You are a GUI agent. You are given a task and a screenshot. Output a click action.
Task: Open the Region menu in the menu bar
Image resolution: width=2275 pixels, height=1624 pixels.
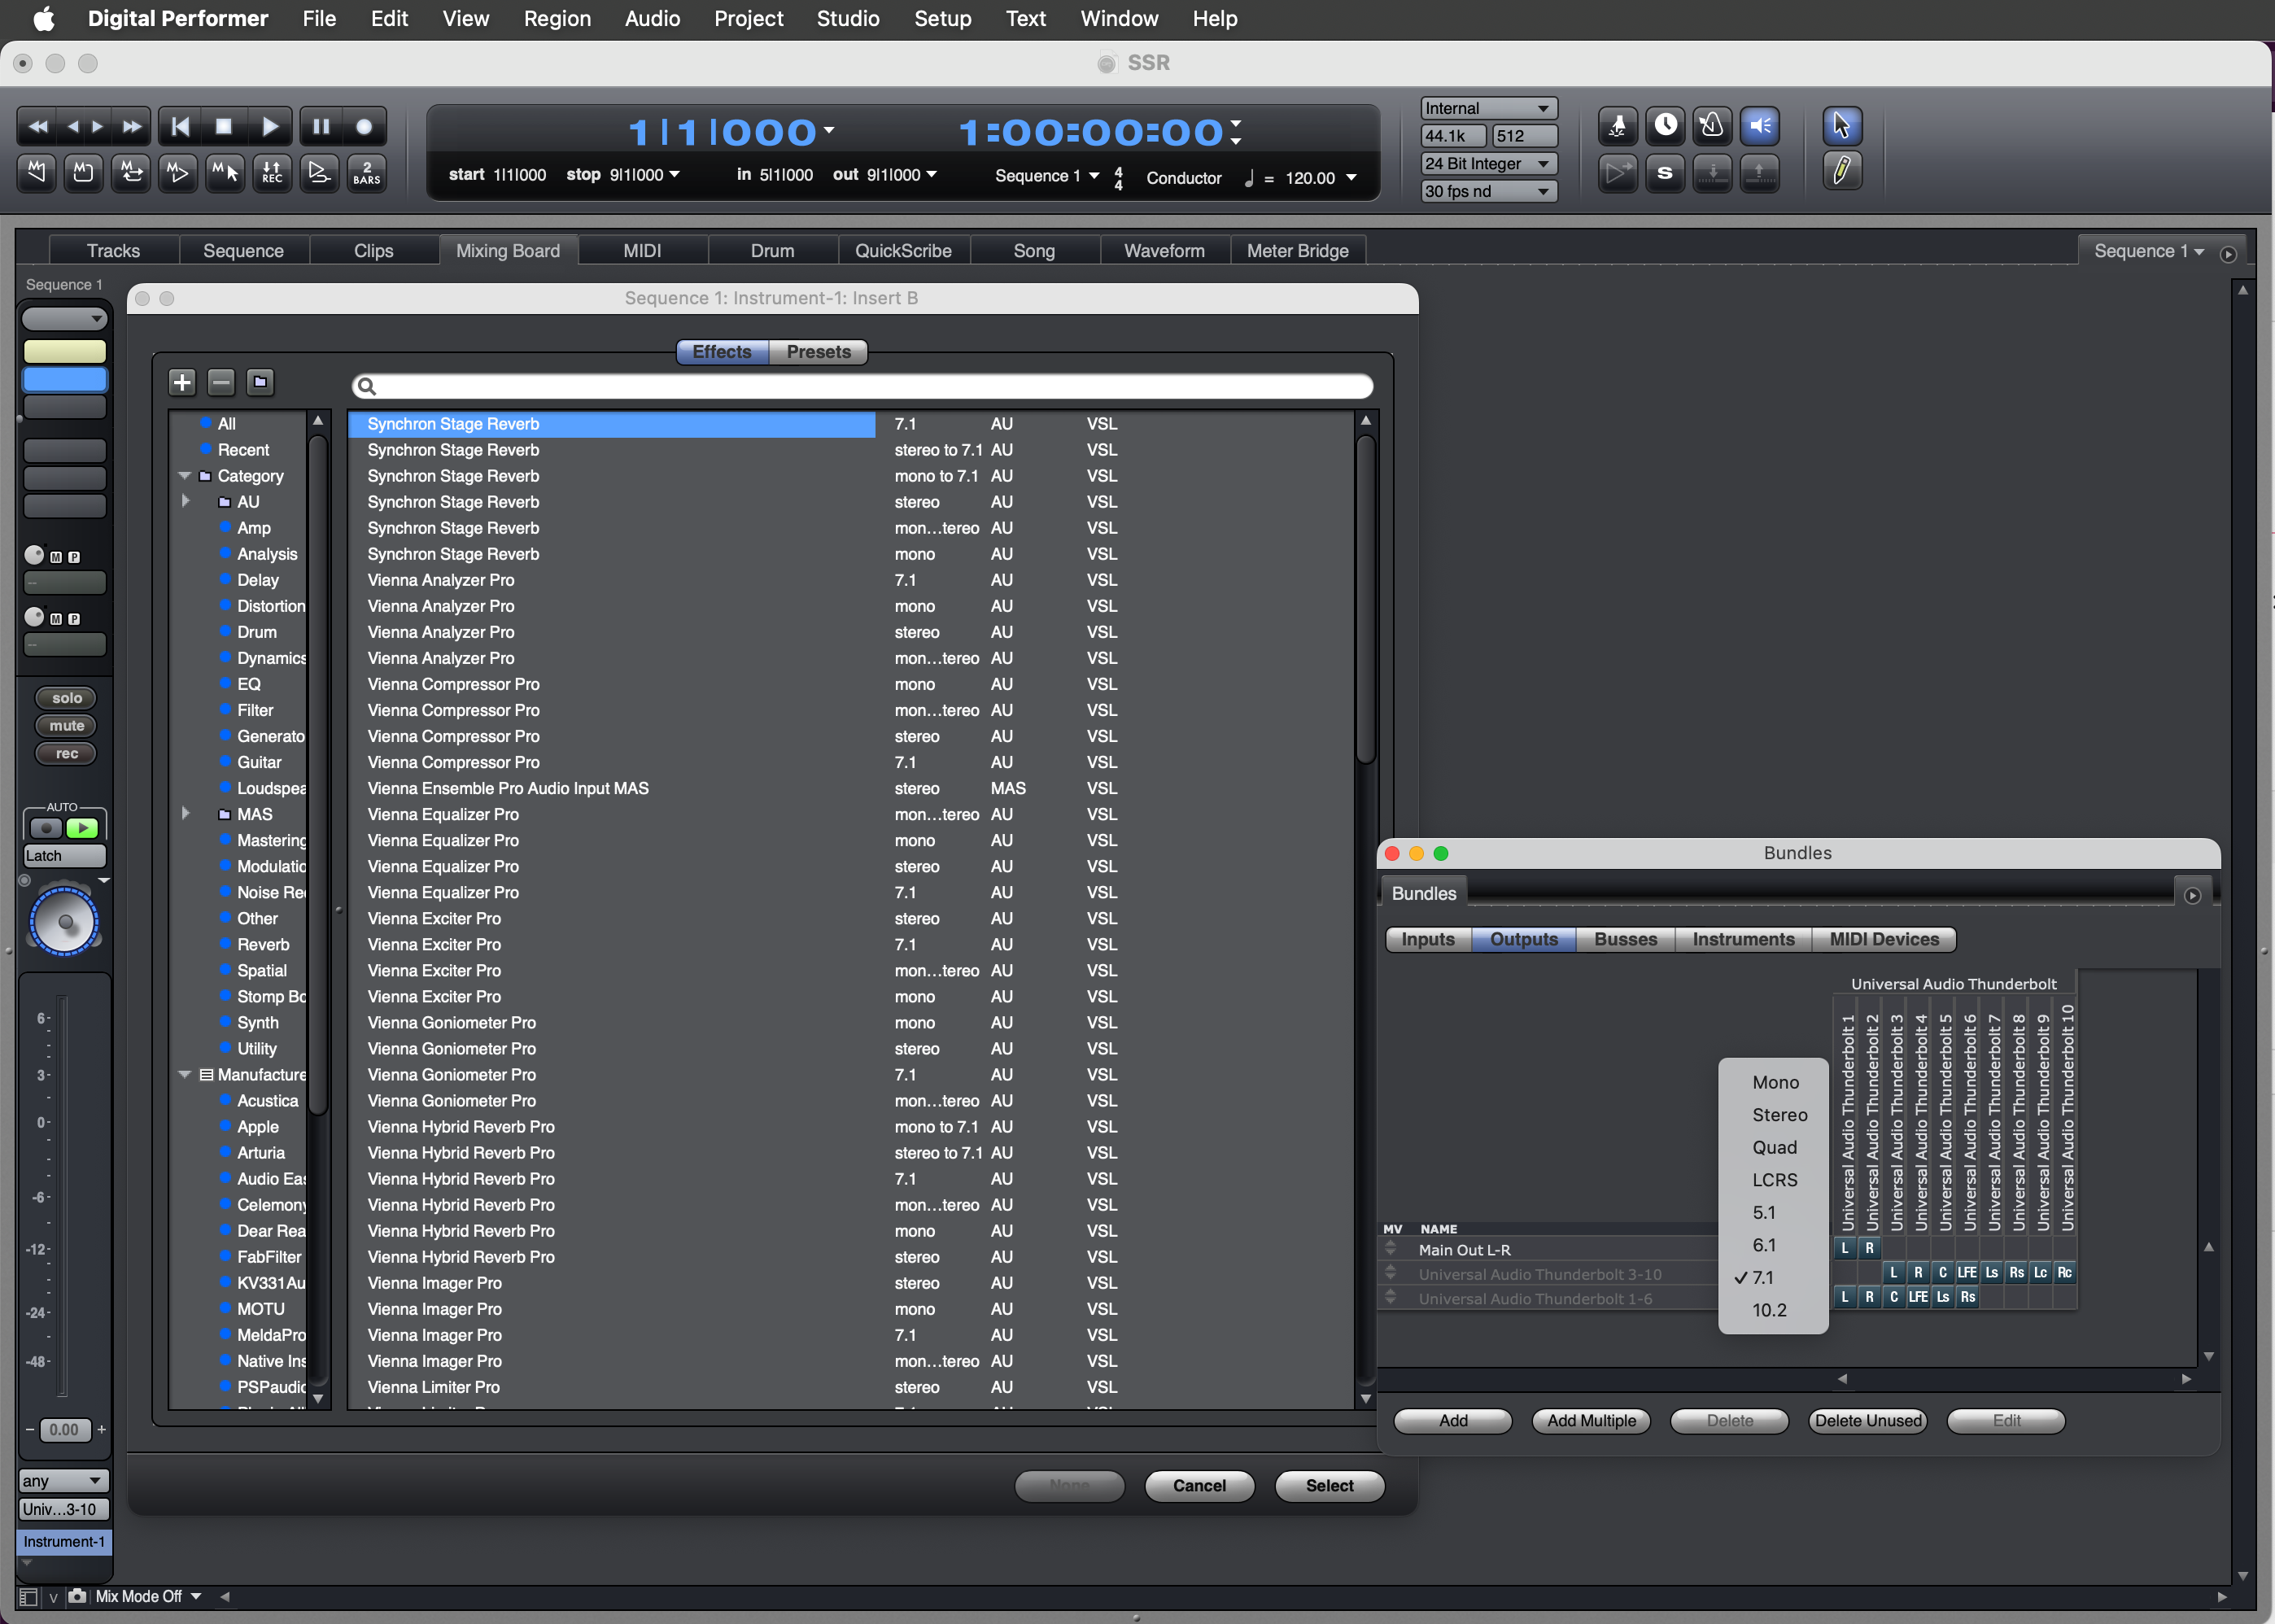pyautogui.click(x=557, y=19)
